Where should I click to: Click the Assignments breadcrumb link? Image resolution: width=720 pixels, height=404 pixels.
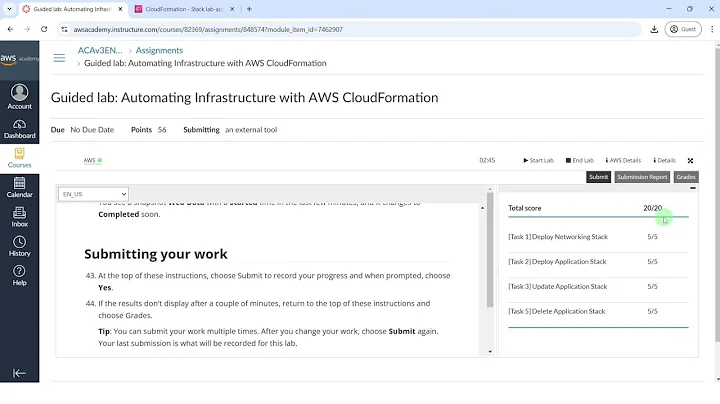[159, 50]
